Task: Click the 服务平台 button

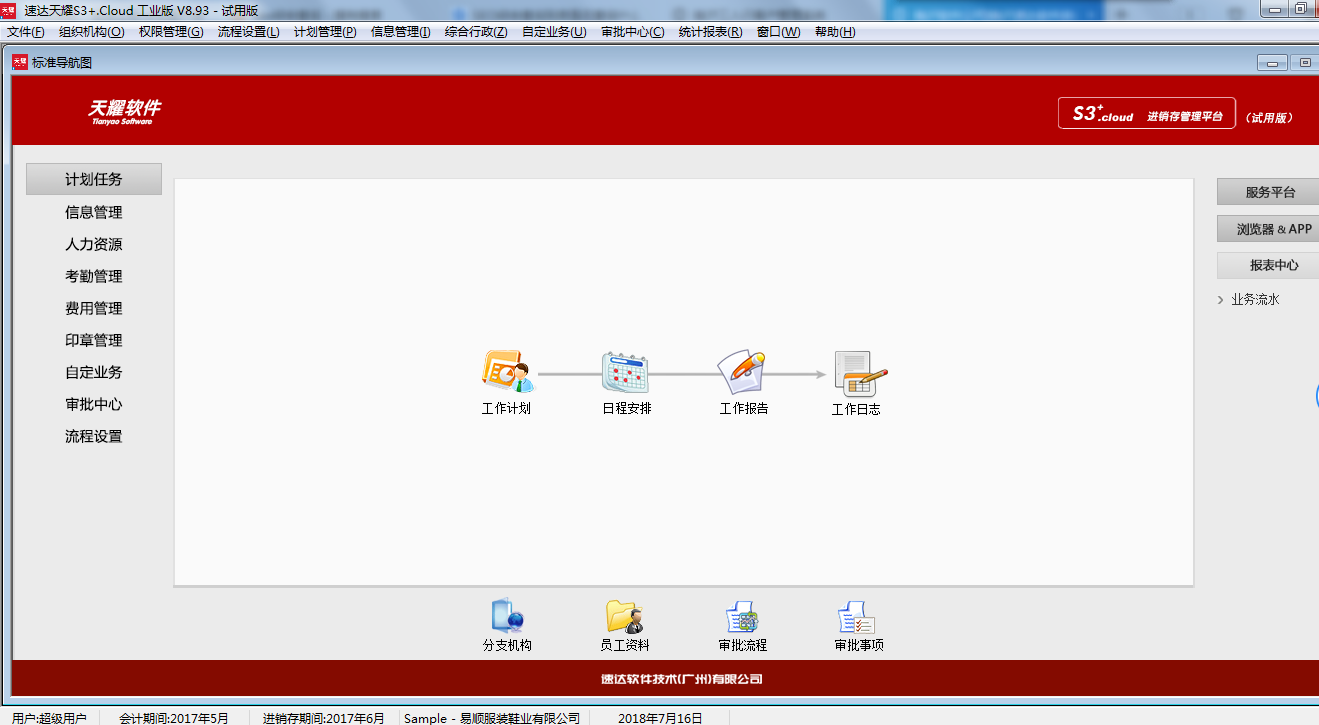Action: 1269,192
